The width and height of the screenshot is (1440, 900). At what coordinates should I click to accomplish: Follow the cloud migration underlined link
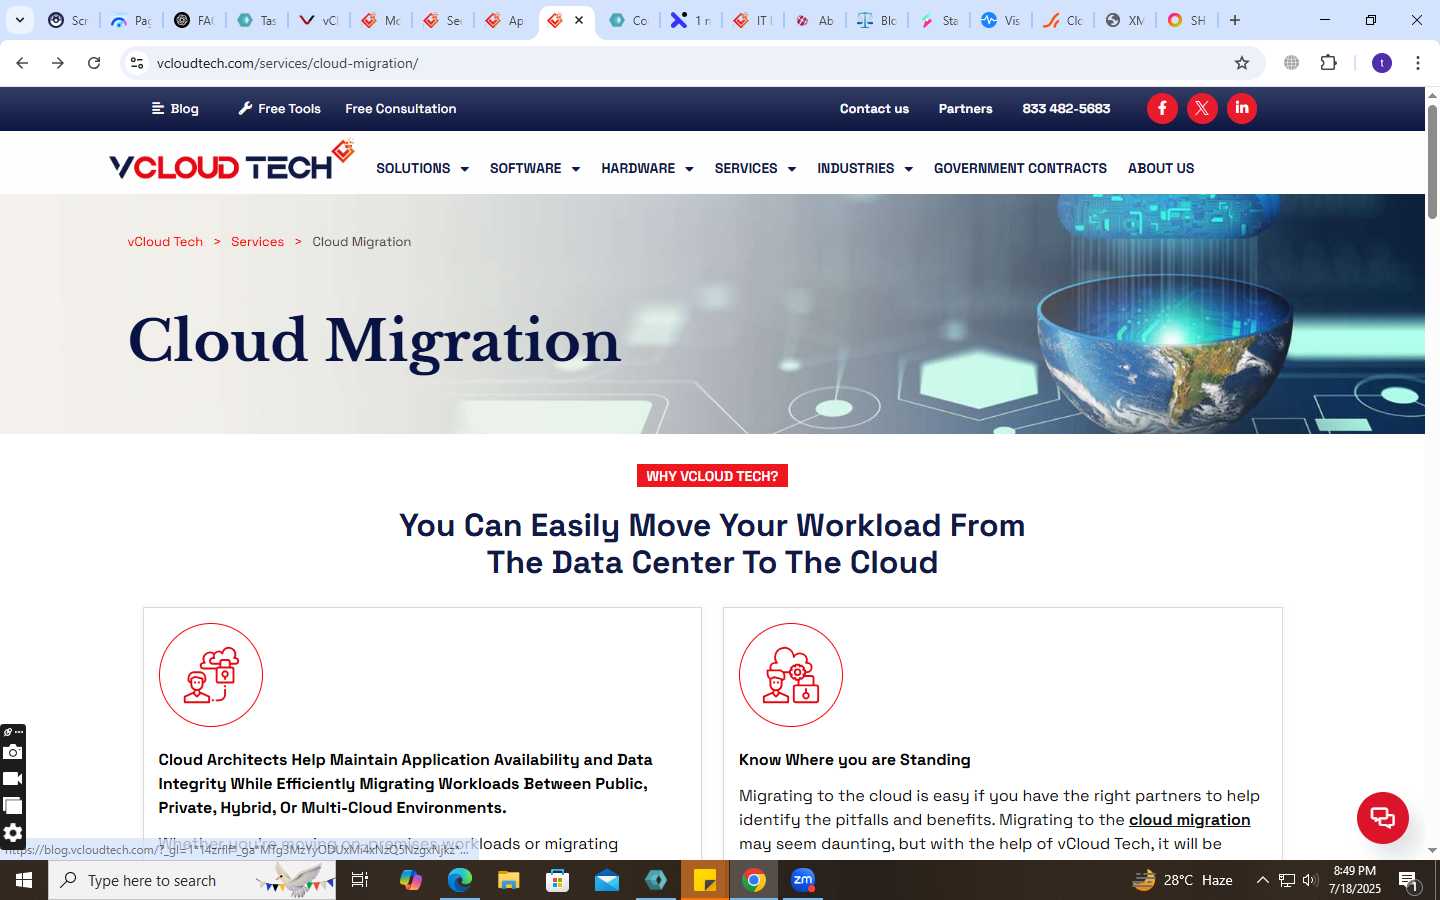(1189, 819)
